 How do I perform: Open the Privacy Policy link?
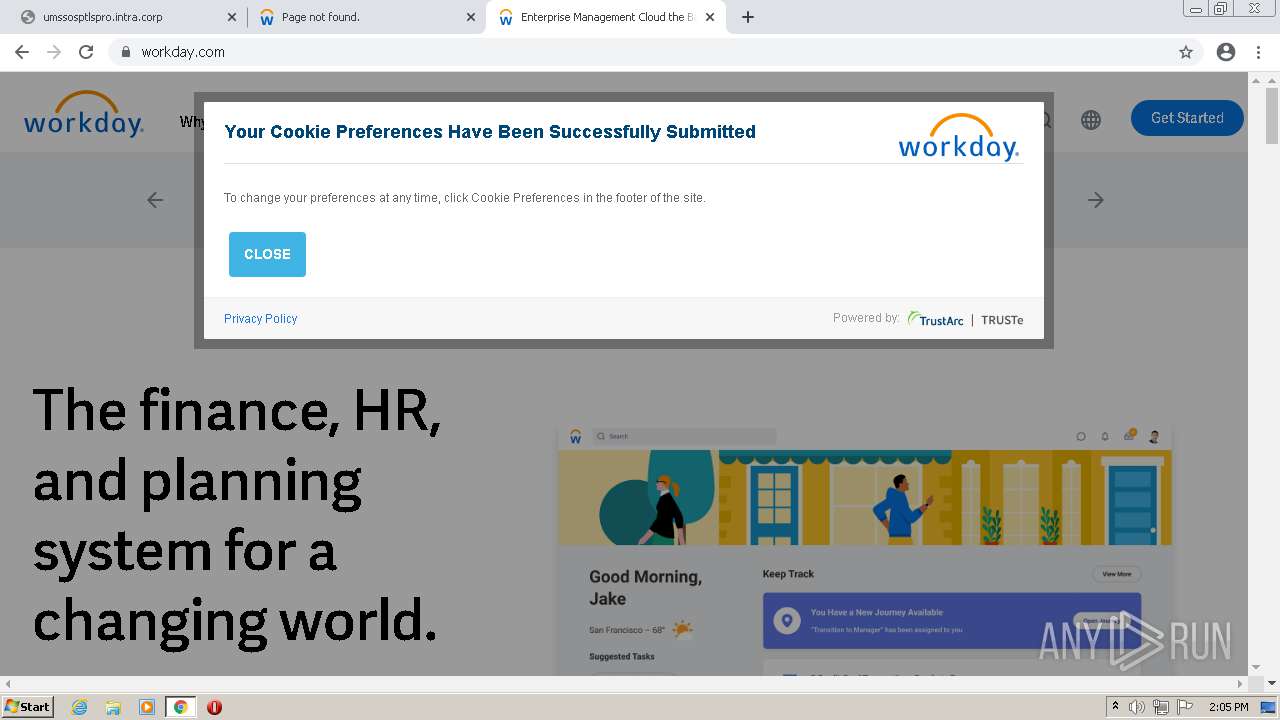pyautogui.click(x=260, y=318)
